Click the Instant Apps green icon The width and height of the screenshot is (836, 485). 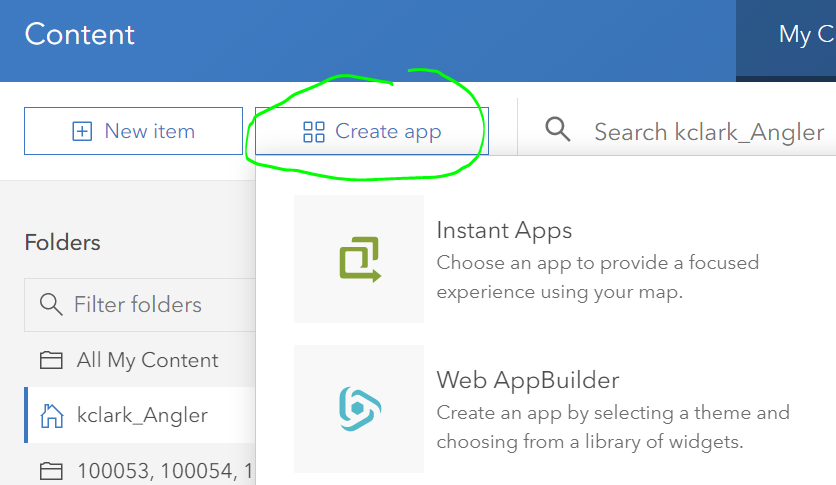(359, 259)
